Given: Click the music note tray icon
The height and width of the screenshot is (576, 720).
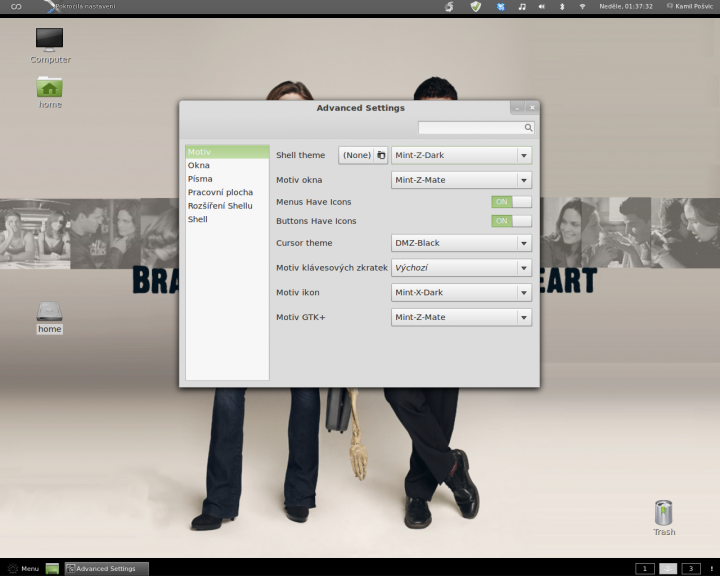Looking at the screenshot, I should point(522,6).
